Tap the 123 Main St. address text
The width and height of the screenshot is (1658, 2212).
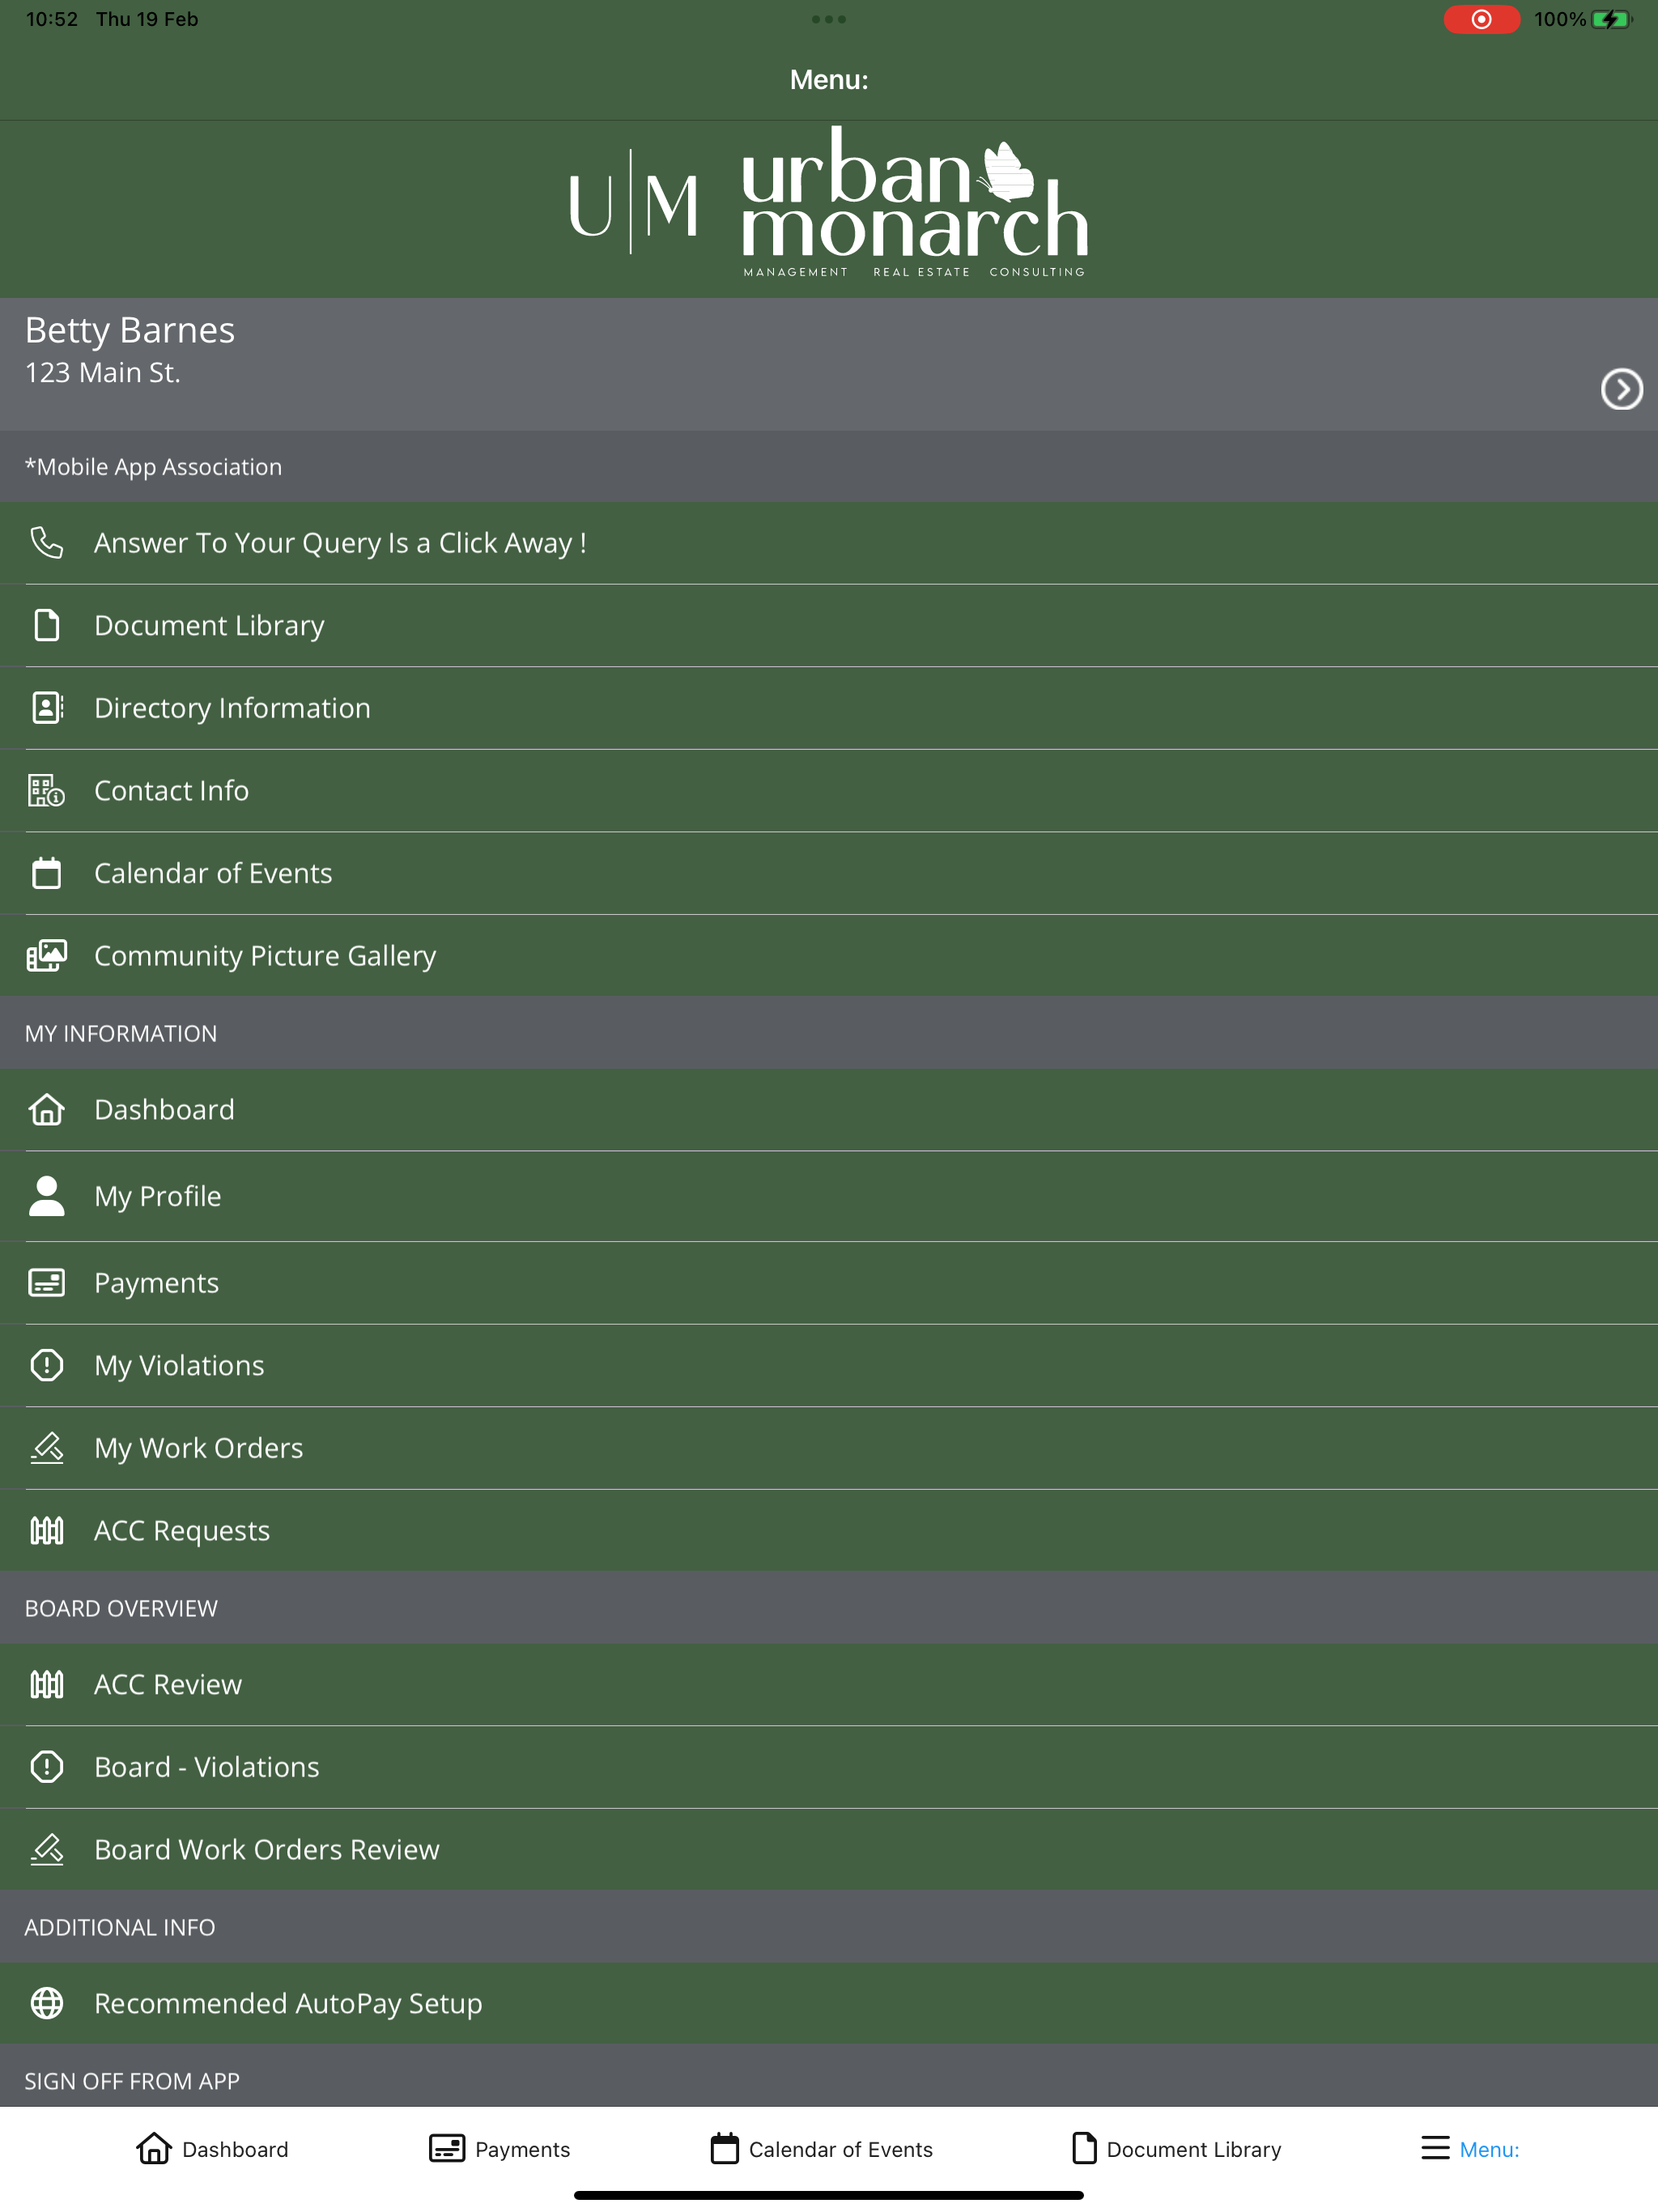102,373
